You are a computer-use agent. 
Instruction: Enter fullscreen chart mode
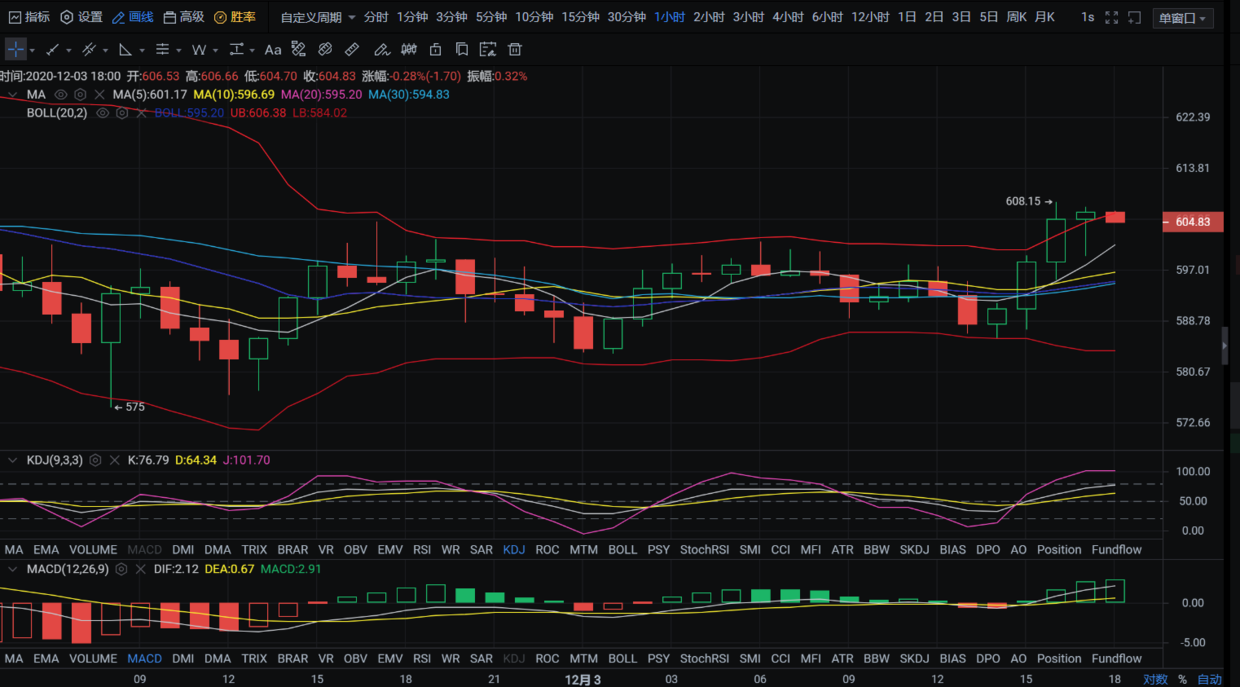[x=1134, y=18]
